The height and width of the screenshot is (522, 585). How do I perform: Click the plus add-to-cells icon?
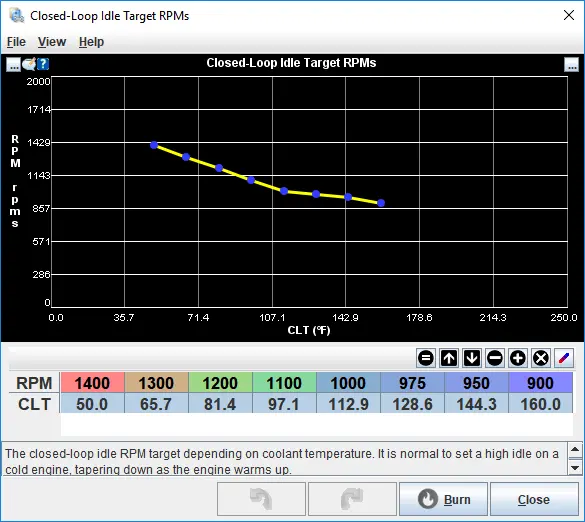tap(518, 358)
